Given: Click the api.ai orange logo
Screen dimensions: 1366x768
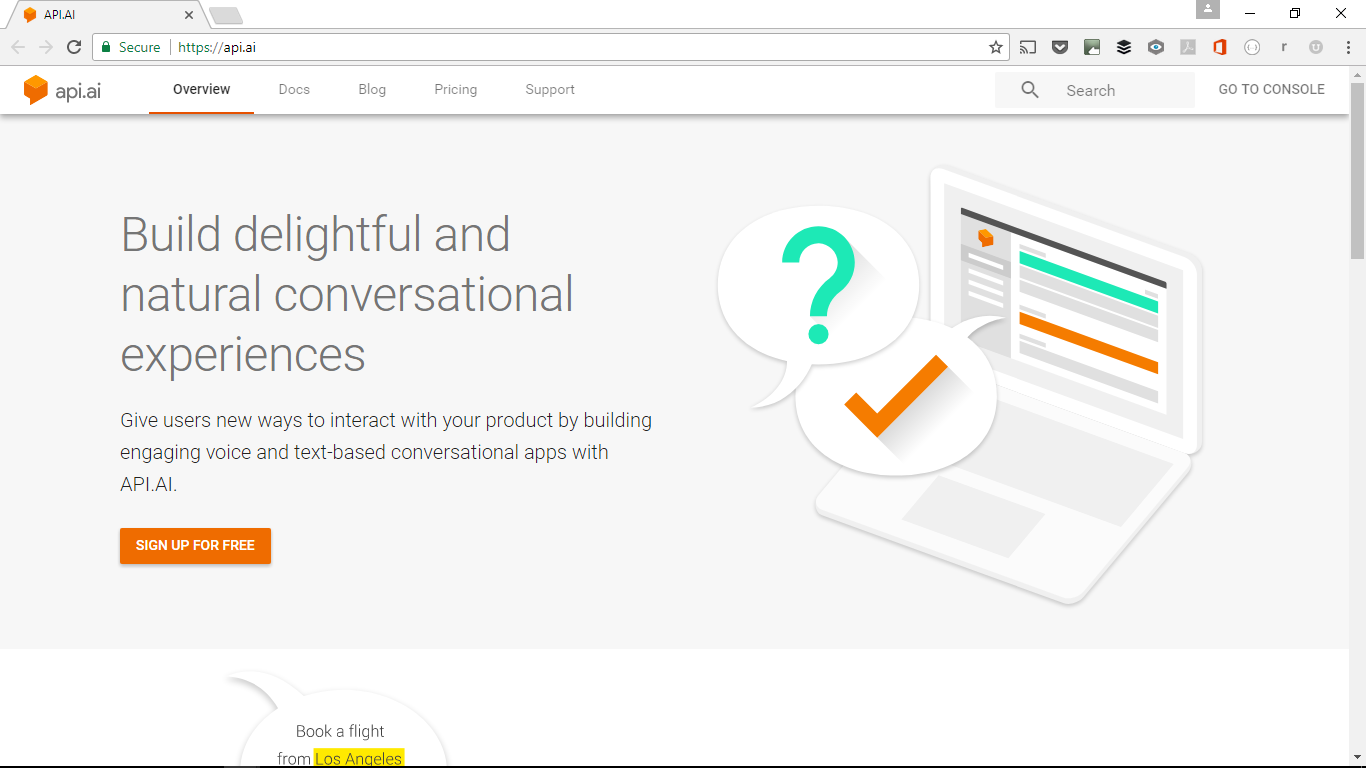Looking at the screenshot, I should click(x=62, y=90).
